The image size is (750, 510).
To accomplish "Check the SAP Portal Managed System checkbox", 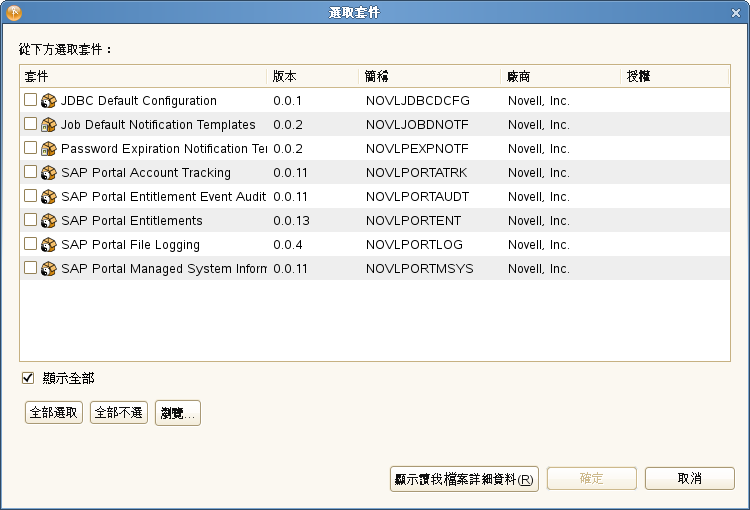I will coord(30,267).
